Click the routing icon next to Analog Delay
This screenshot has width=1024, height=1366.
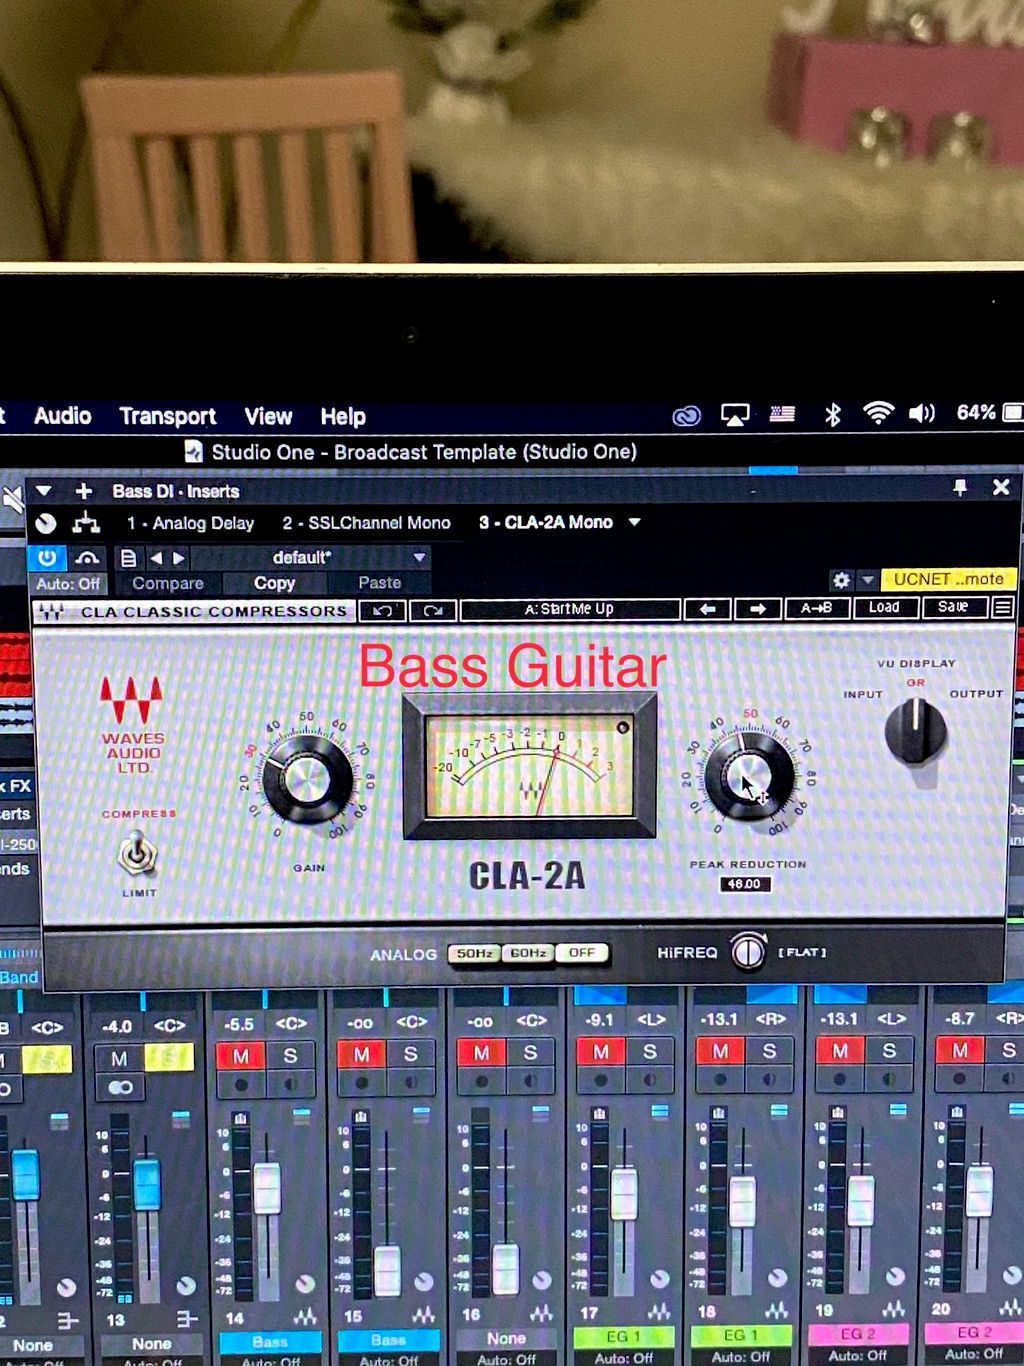pyautogui.click(x=86, y=522)
